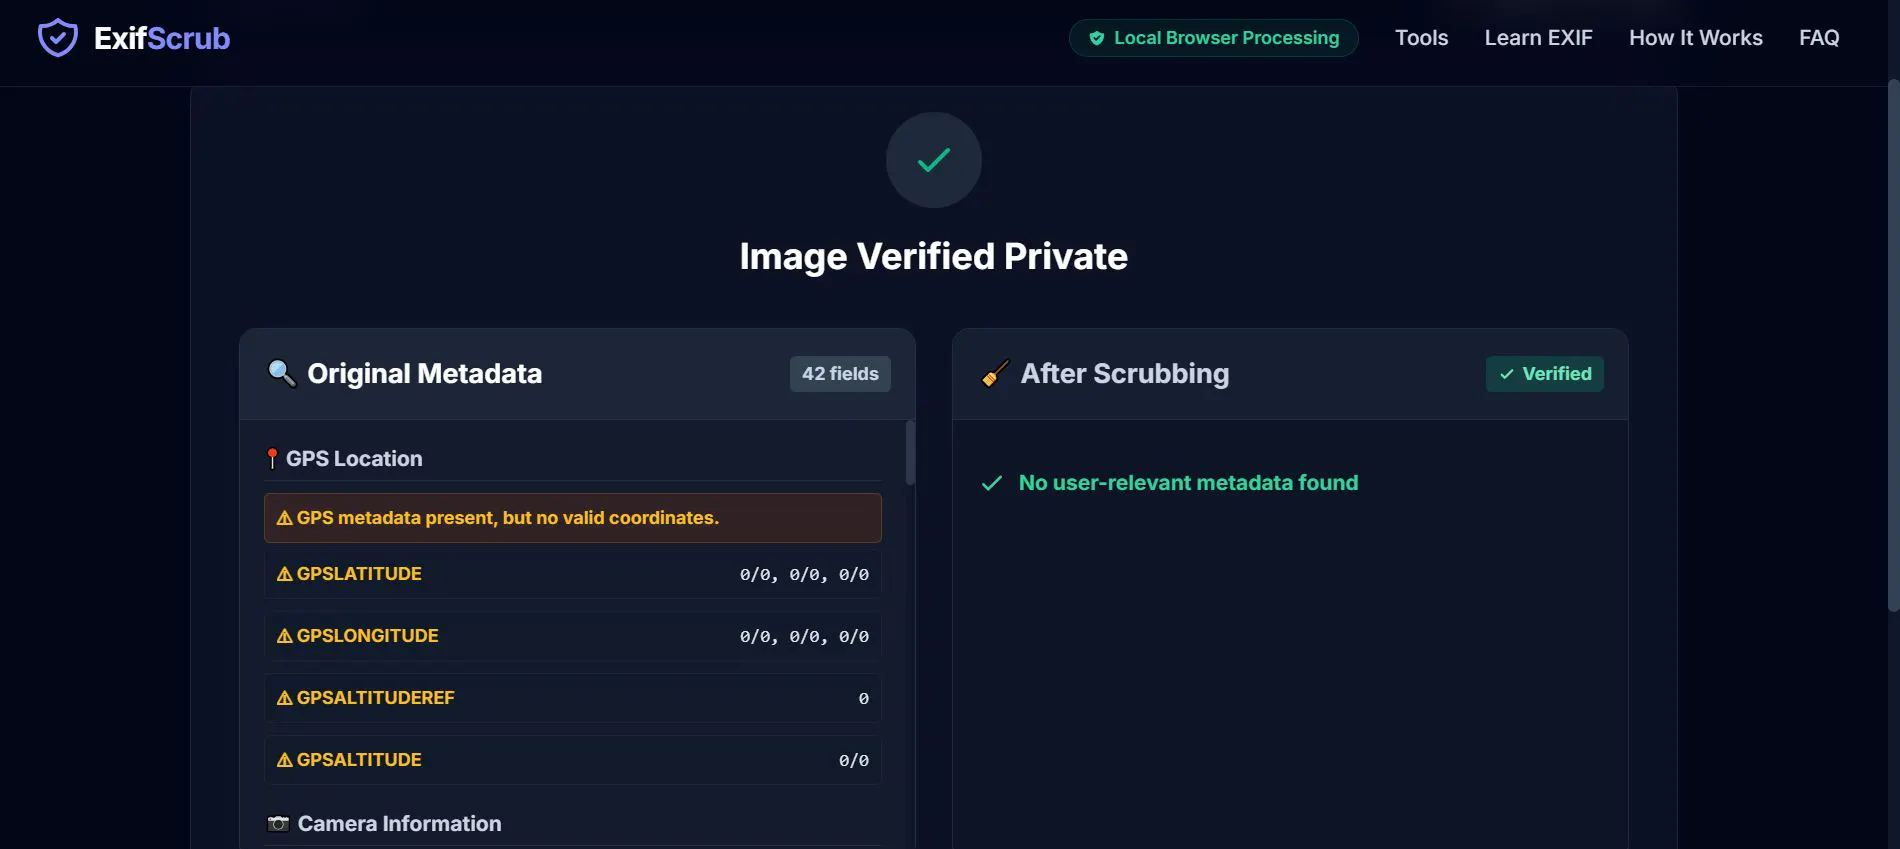Click the GPS metadata present warning banner
This screenshot has height=849, width=1900.
573,518
